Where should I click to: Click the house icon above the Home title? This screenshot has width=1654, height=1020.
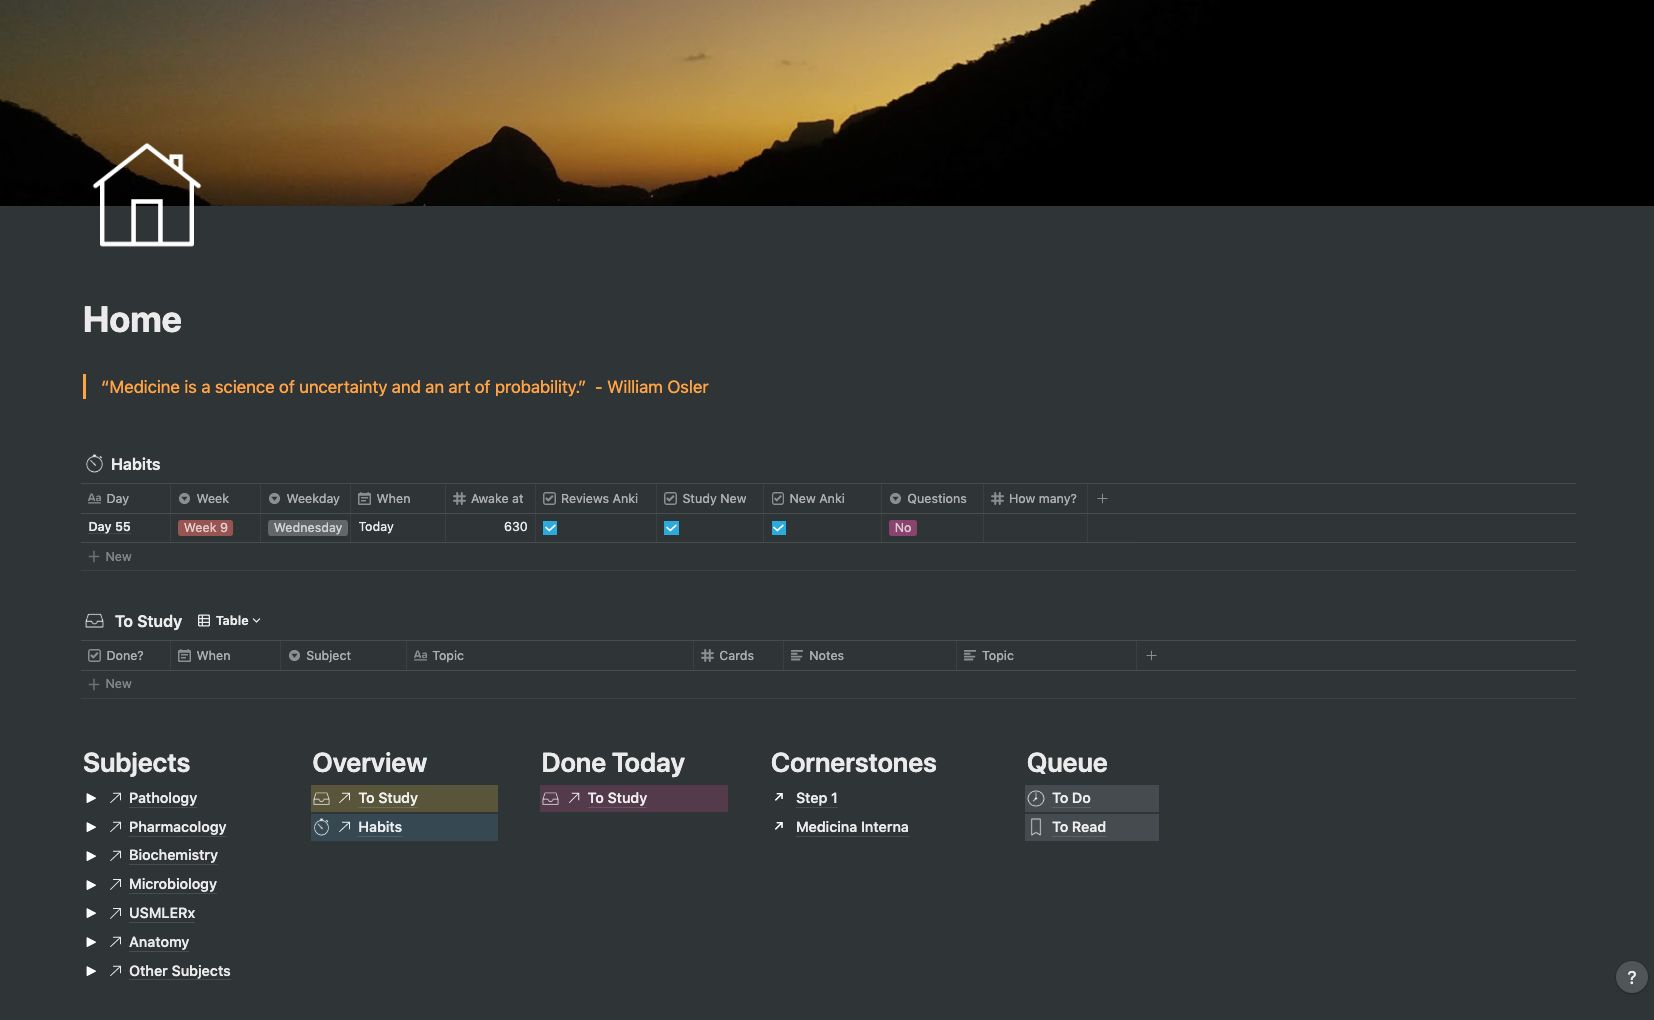pyautogui.click(x=146, y=197)
